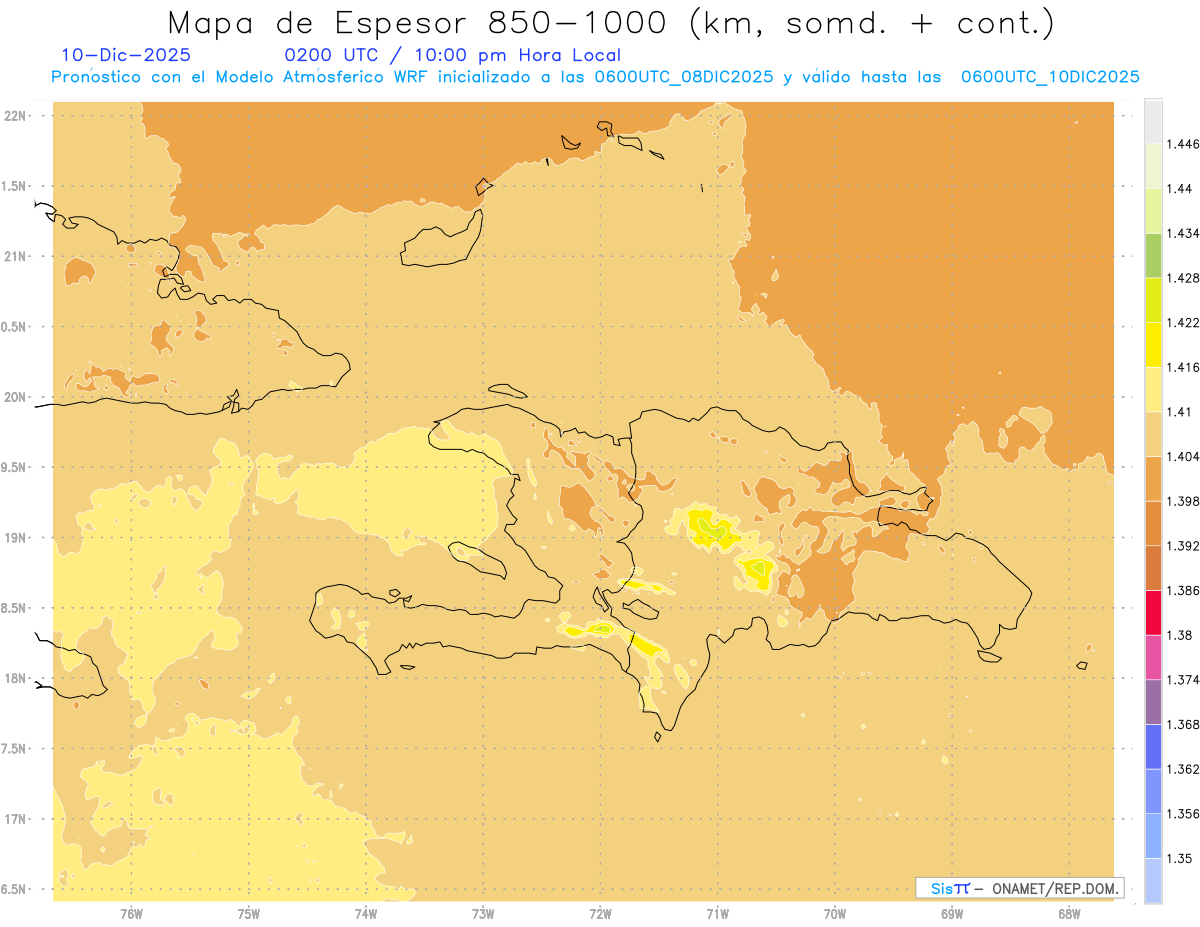Screen dimensions: 1200x927
Task: Click latitude axis label "21N"
Action: click(16, 256)
